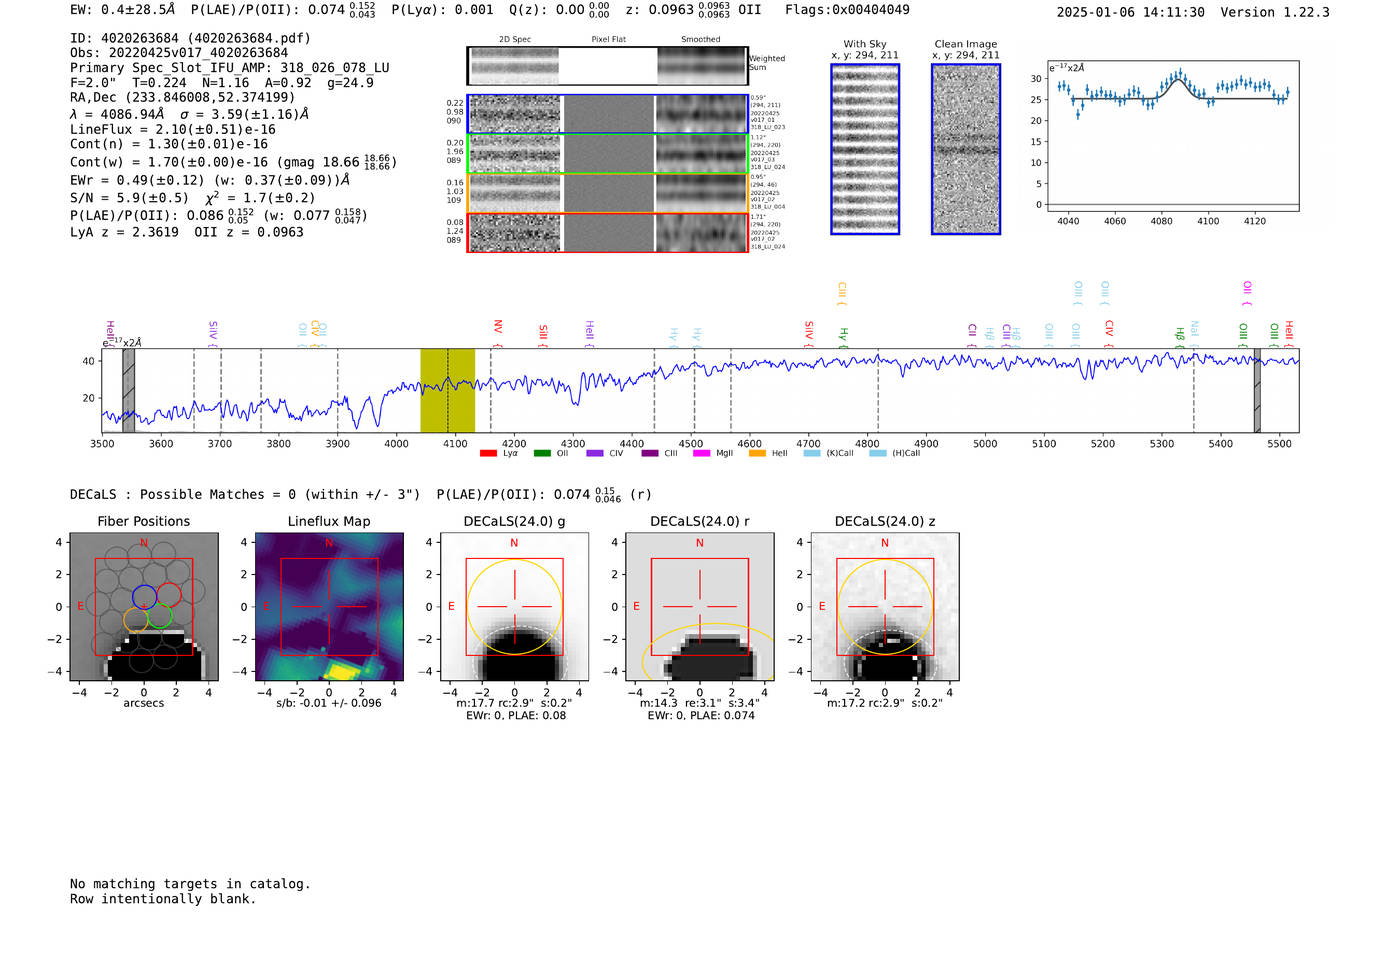Open the Clean Image cutout
Image resolution: width=1400 pixels, height=953 pixels.
[965, 149]
